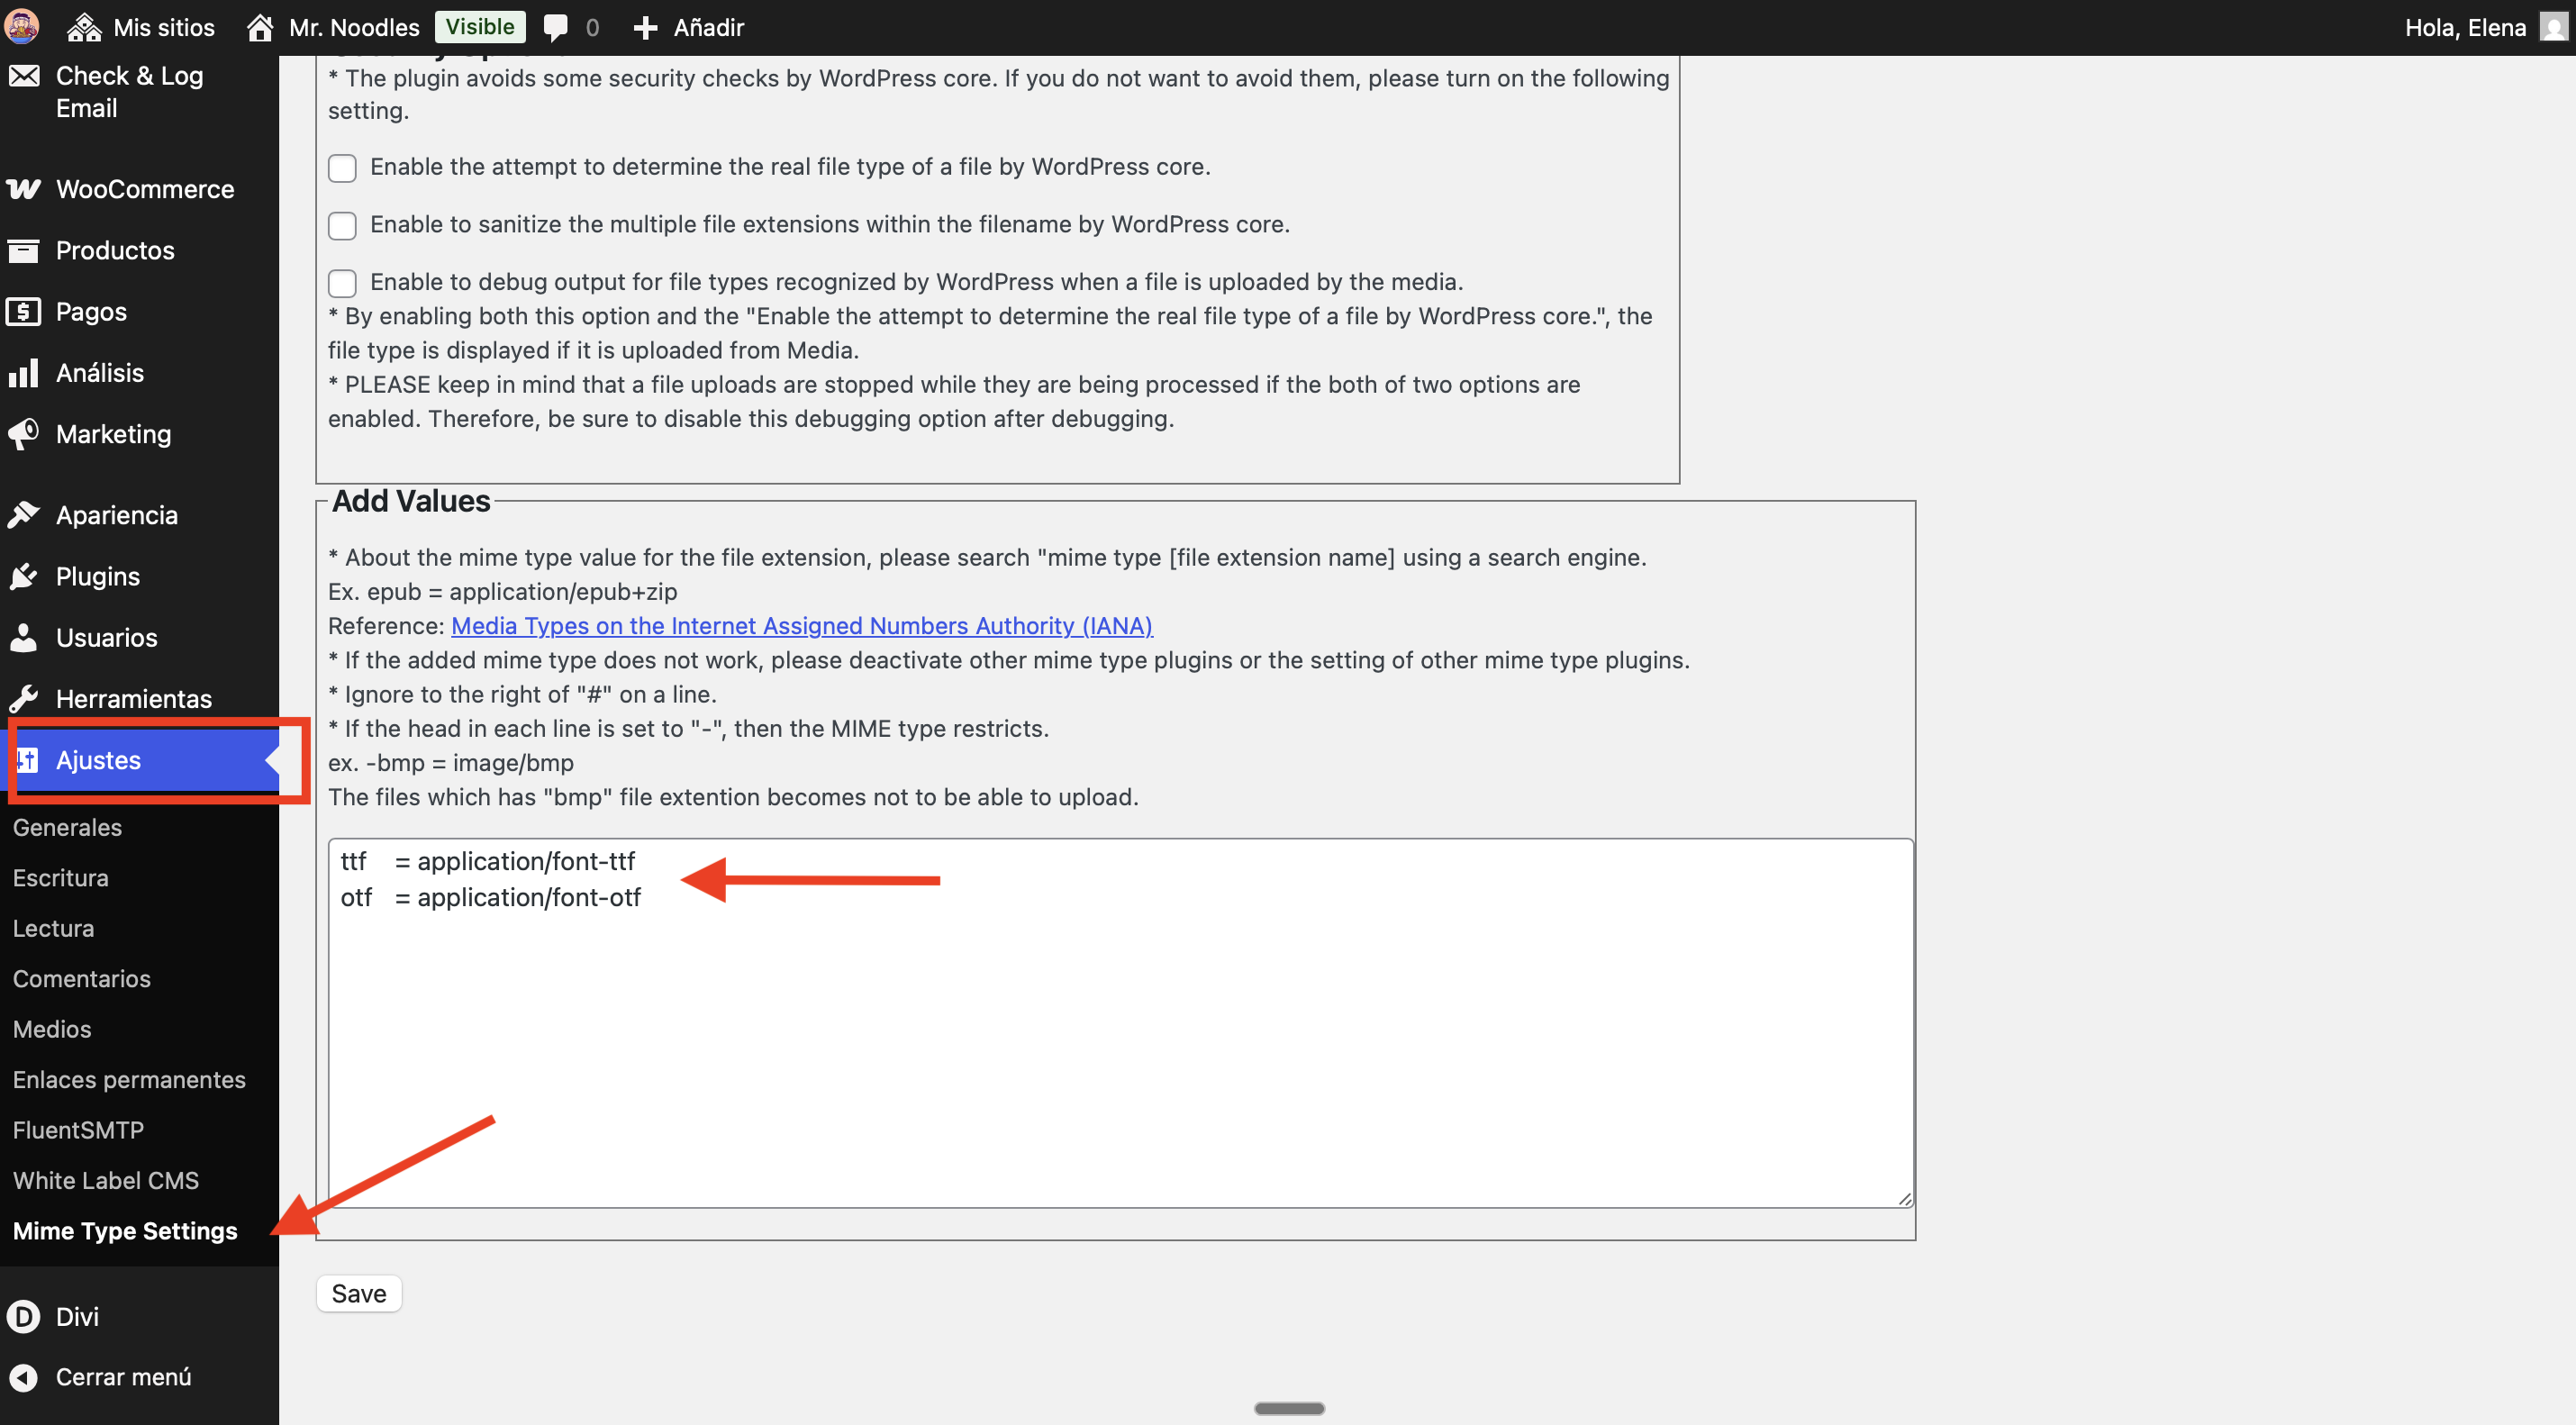Go to Comentarios settings

point(82,978)
